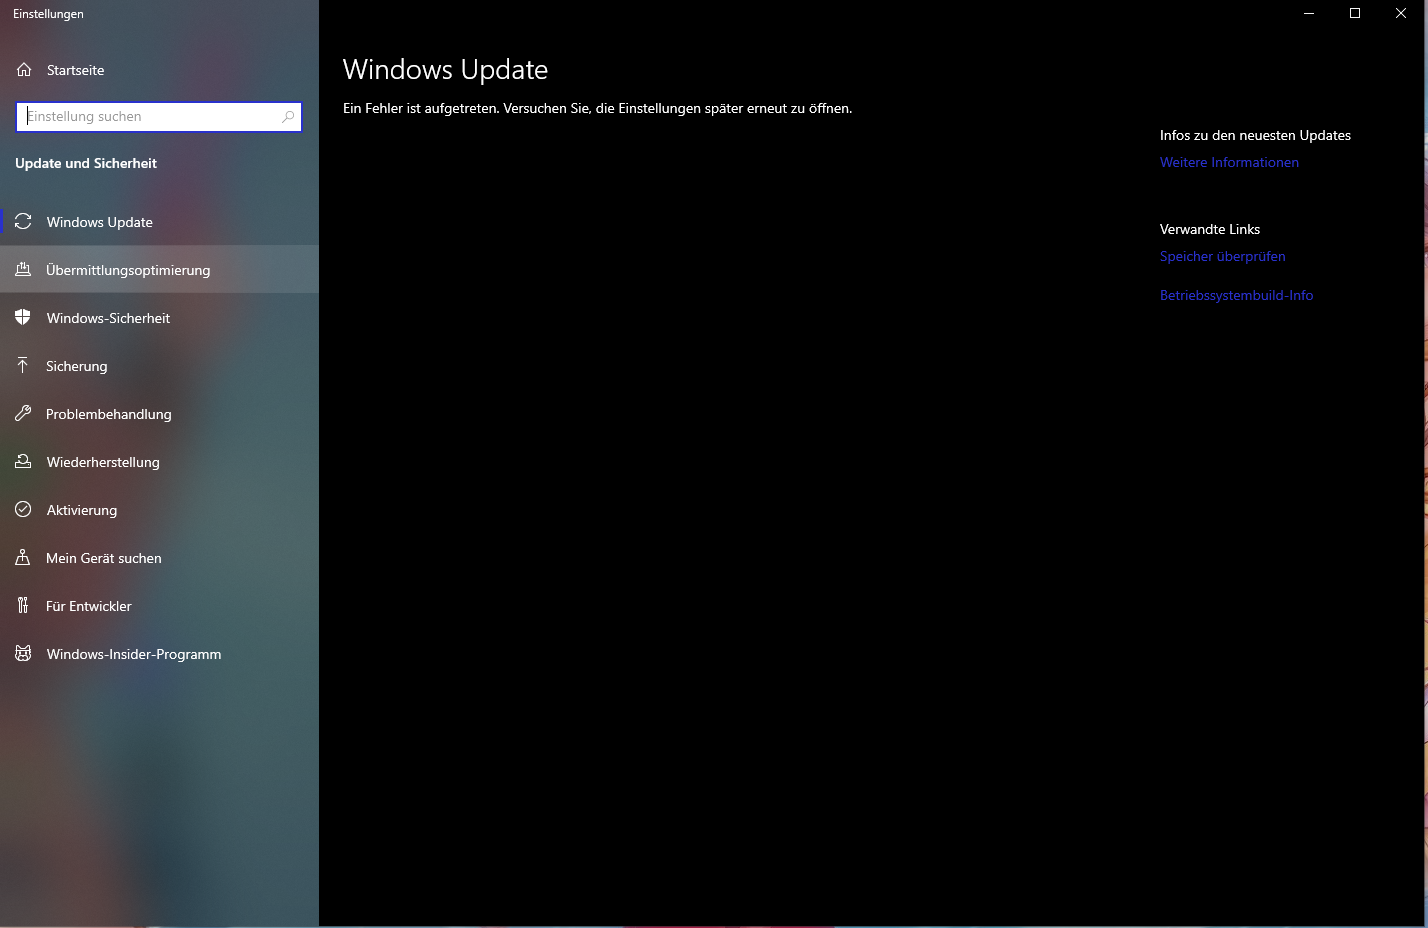Click the Aktivierung checkmark circle icon

pyautogui.click(x=23, y=510)
